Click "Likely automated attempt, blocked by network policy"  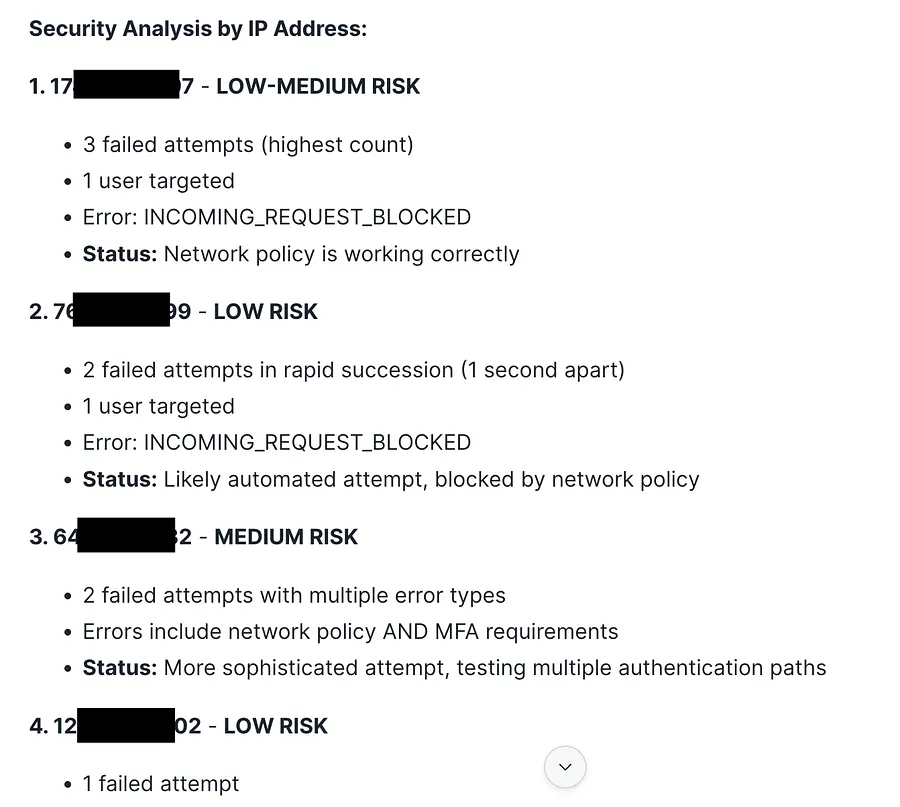(431, 479)
